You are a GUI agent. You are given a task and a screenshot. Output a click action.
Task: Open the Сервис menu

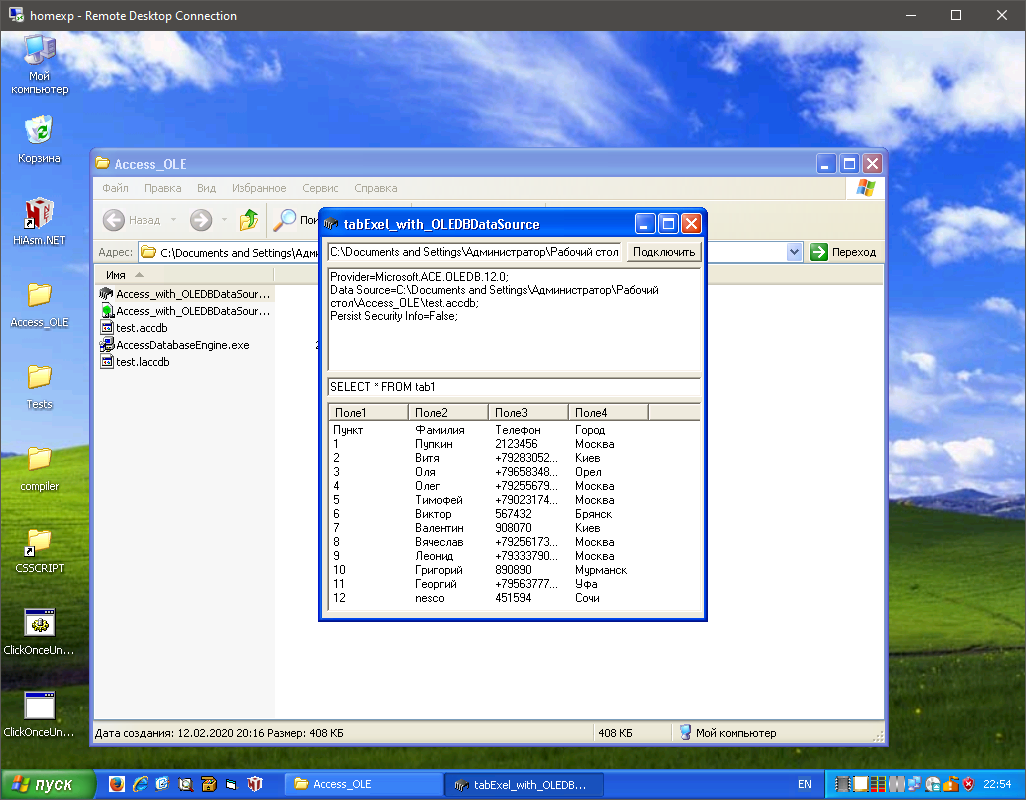pos(320,188)
